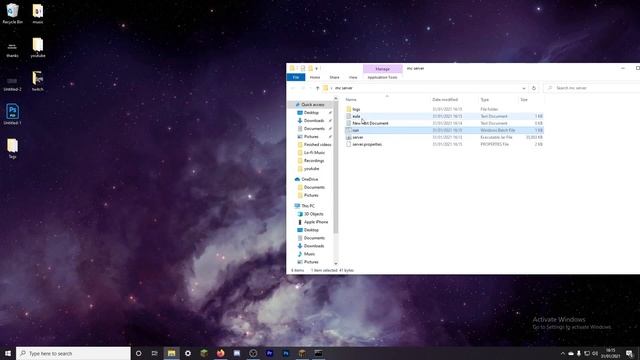Open the Quick Access Toolbar customize dropdown
The height and width of the screenshot is (360, 640).
click(x=317, y=69)
